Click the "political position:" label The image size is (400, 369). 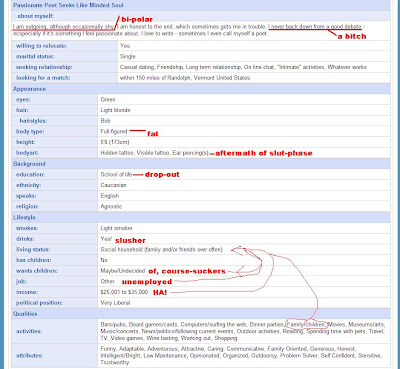coord(39,303)
